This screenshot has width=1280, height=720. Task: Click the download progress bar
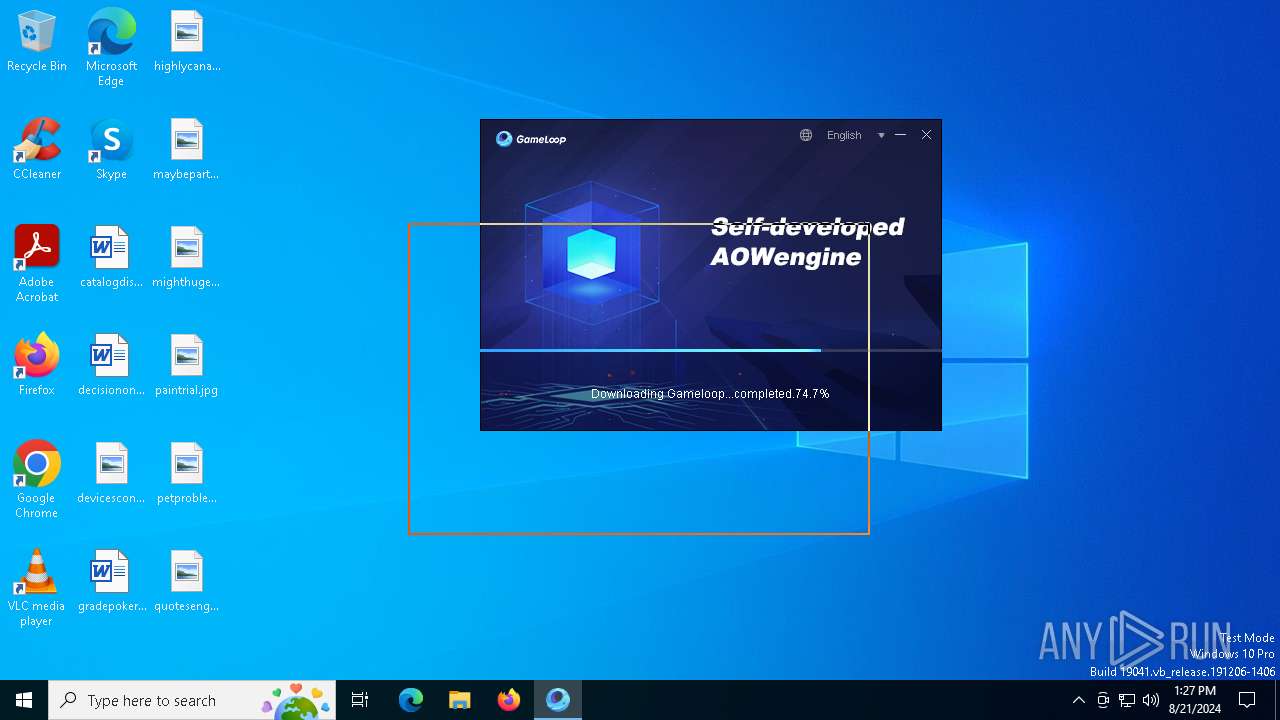711,350
